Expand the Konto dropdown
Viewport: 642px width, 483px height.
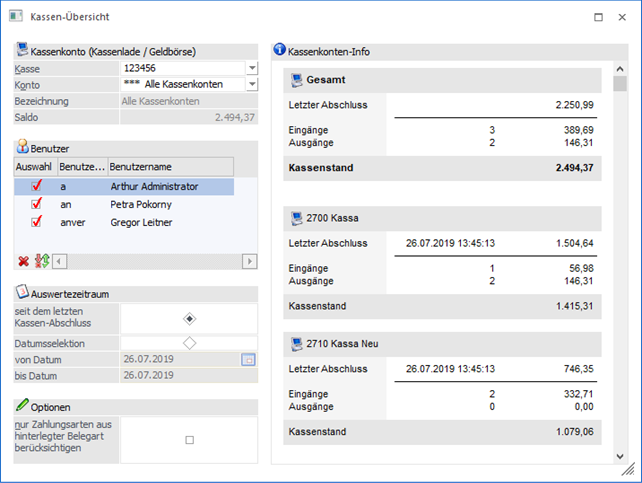(x=251, y=85)
